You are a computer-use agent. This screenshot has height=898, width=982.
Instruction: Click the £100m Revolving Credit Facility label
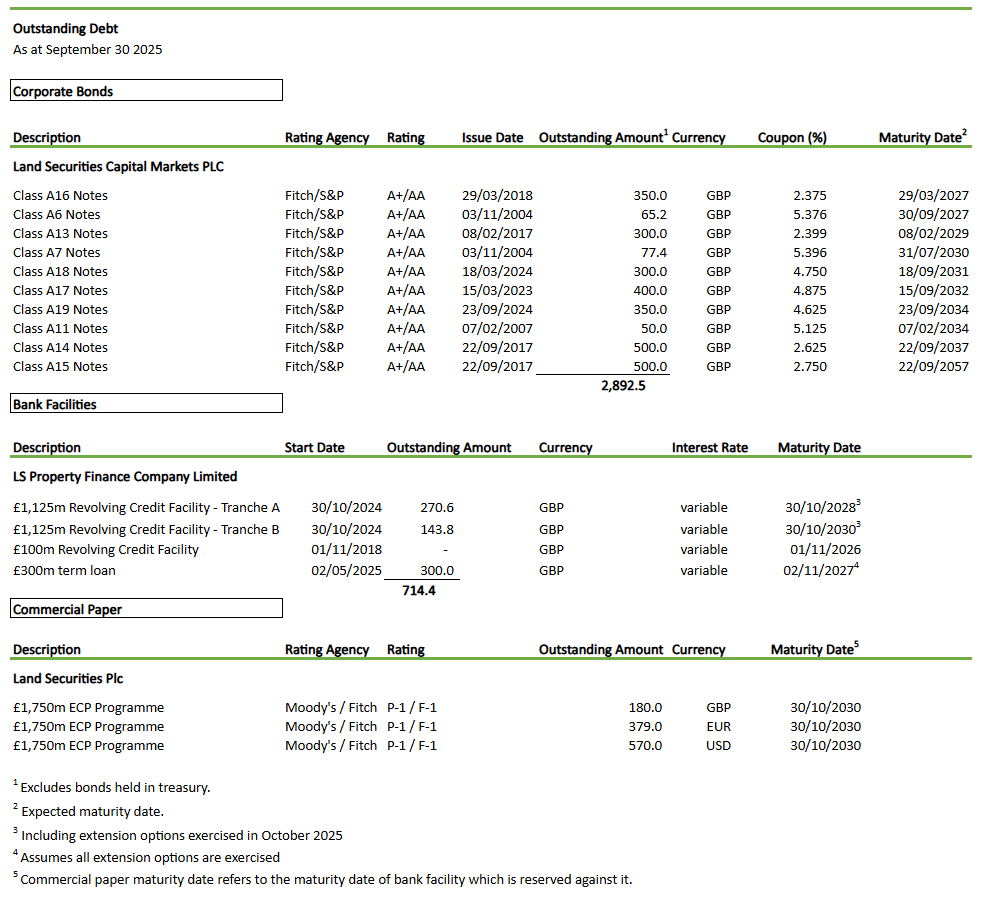(x=103, y=549)
